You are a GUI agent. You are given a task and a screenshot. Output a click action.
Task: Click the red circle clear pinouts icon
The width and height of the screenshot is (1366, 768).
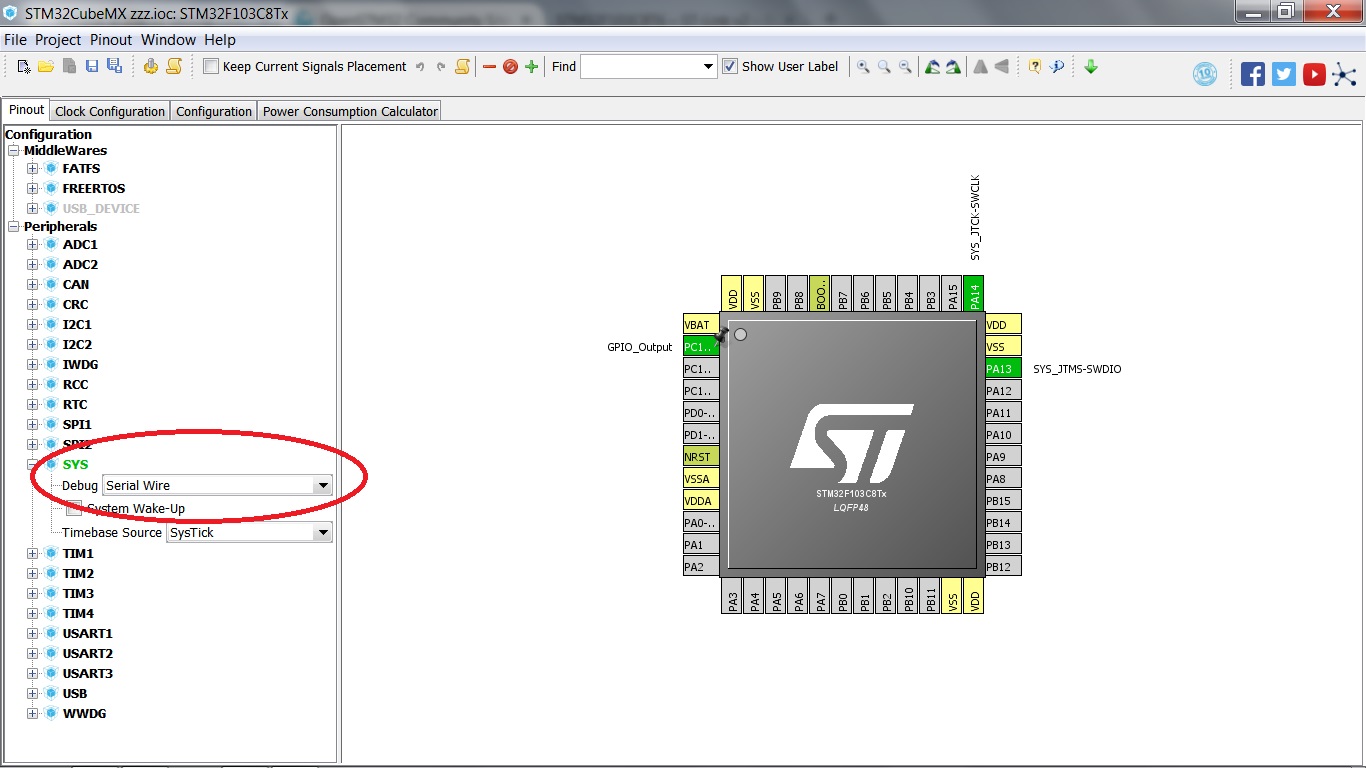coord(510,67)
